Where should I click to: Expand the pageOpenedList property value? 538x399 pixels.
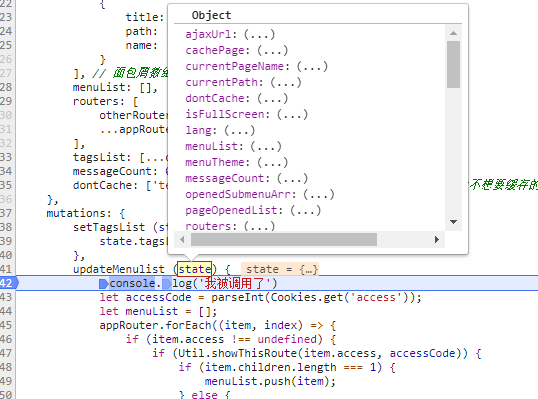[305, 210]
